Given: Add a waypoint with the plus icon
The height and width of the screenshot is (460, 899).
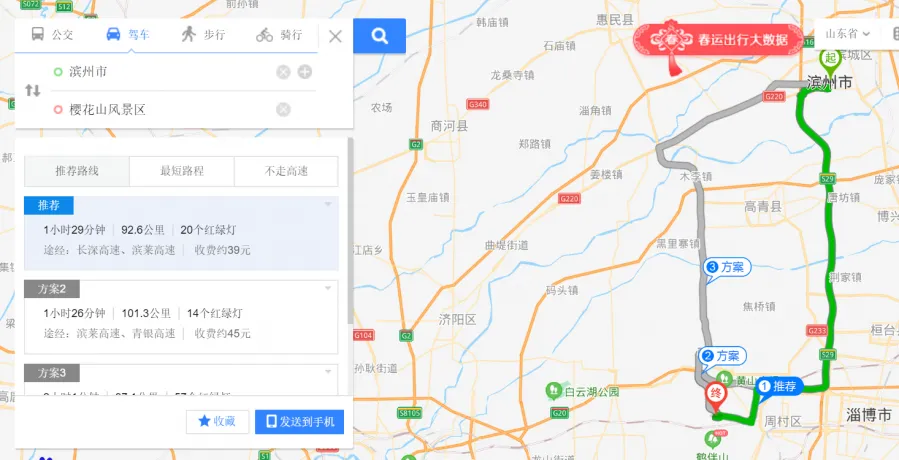Looking at the screenshot, I should point(304,72).
